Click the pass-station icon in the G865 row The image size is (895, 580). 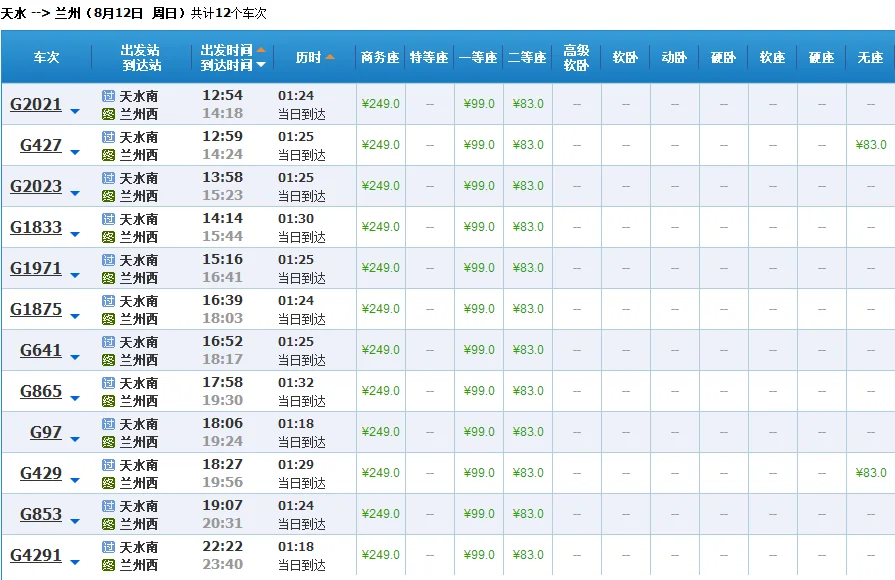(106, 383)
